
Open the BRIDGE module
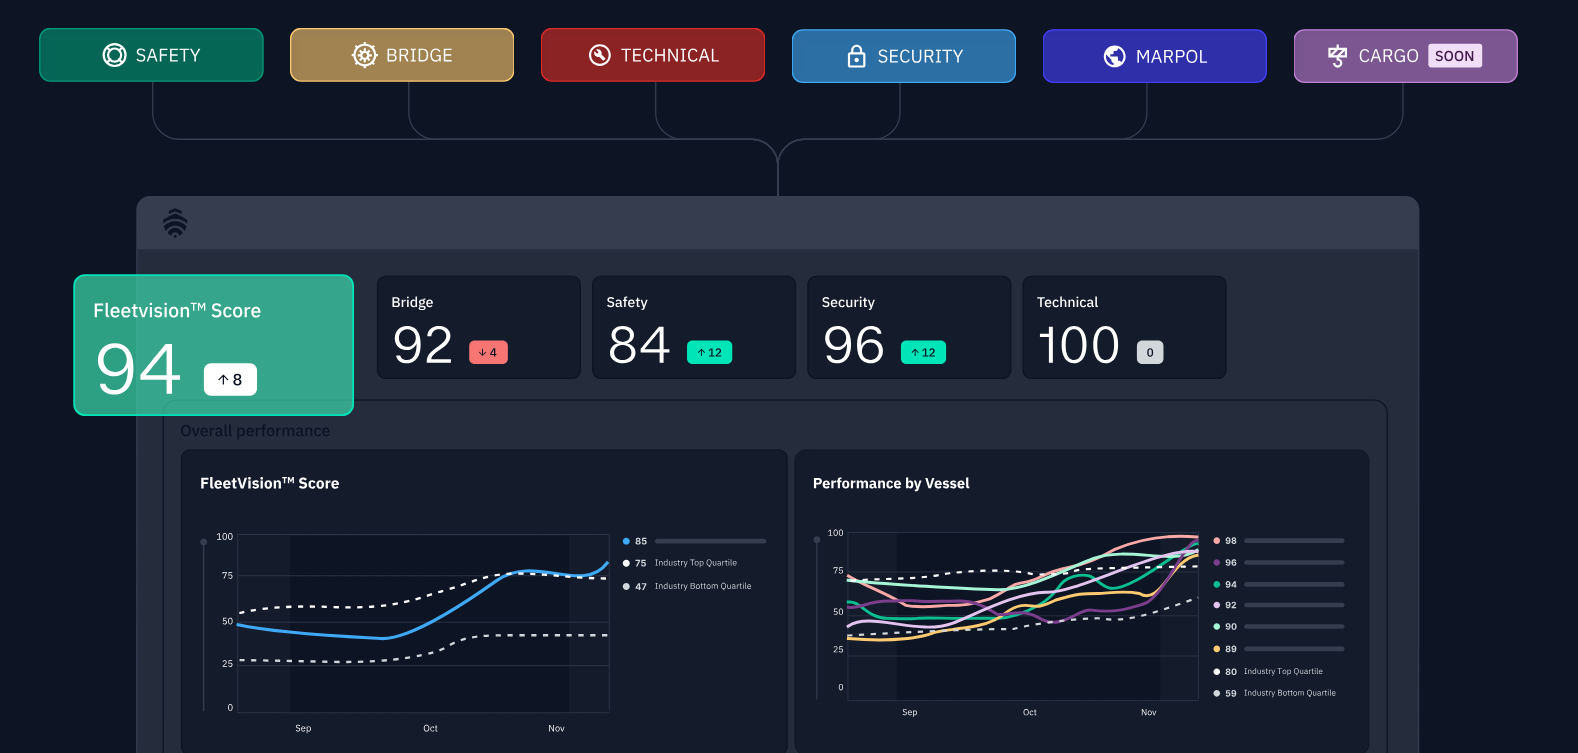402,55
